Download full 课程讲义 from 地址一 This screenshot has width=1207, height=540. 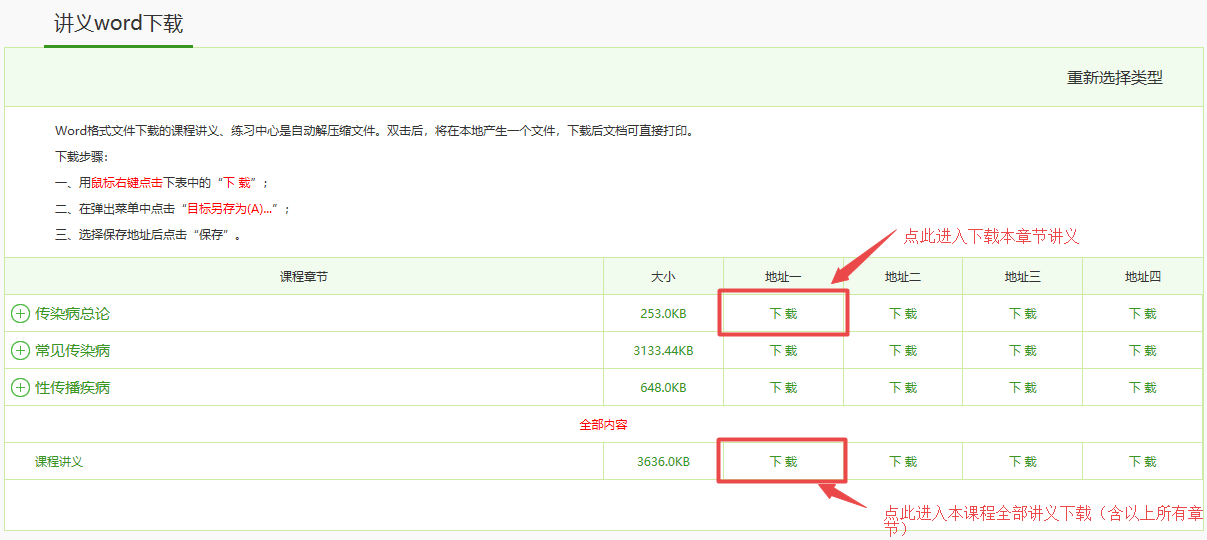click(783, 462)
